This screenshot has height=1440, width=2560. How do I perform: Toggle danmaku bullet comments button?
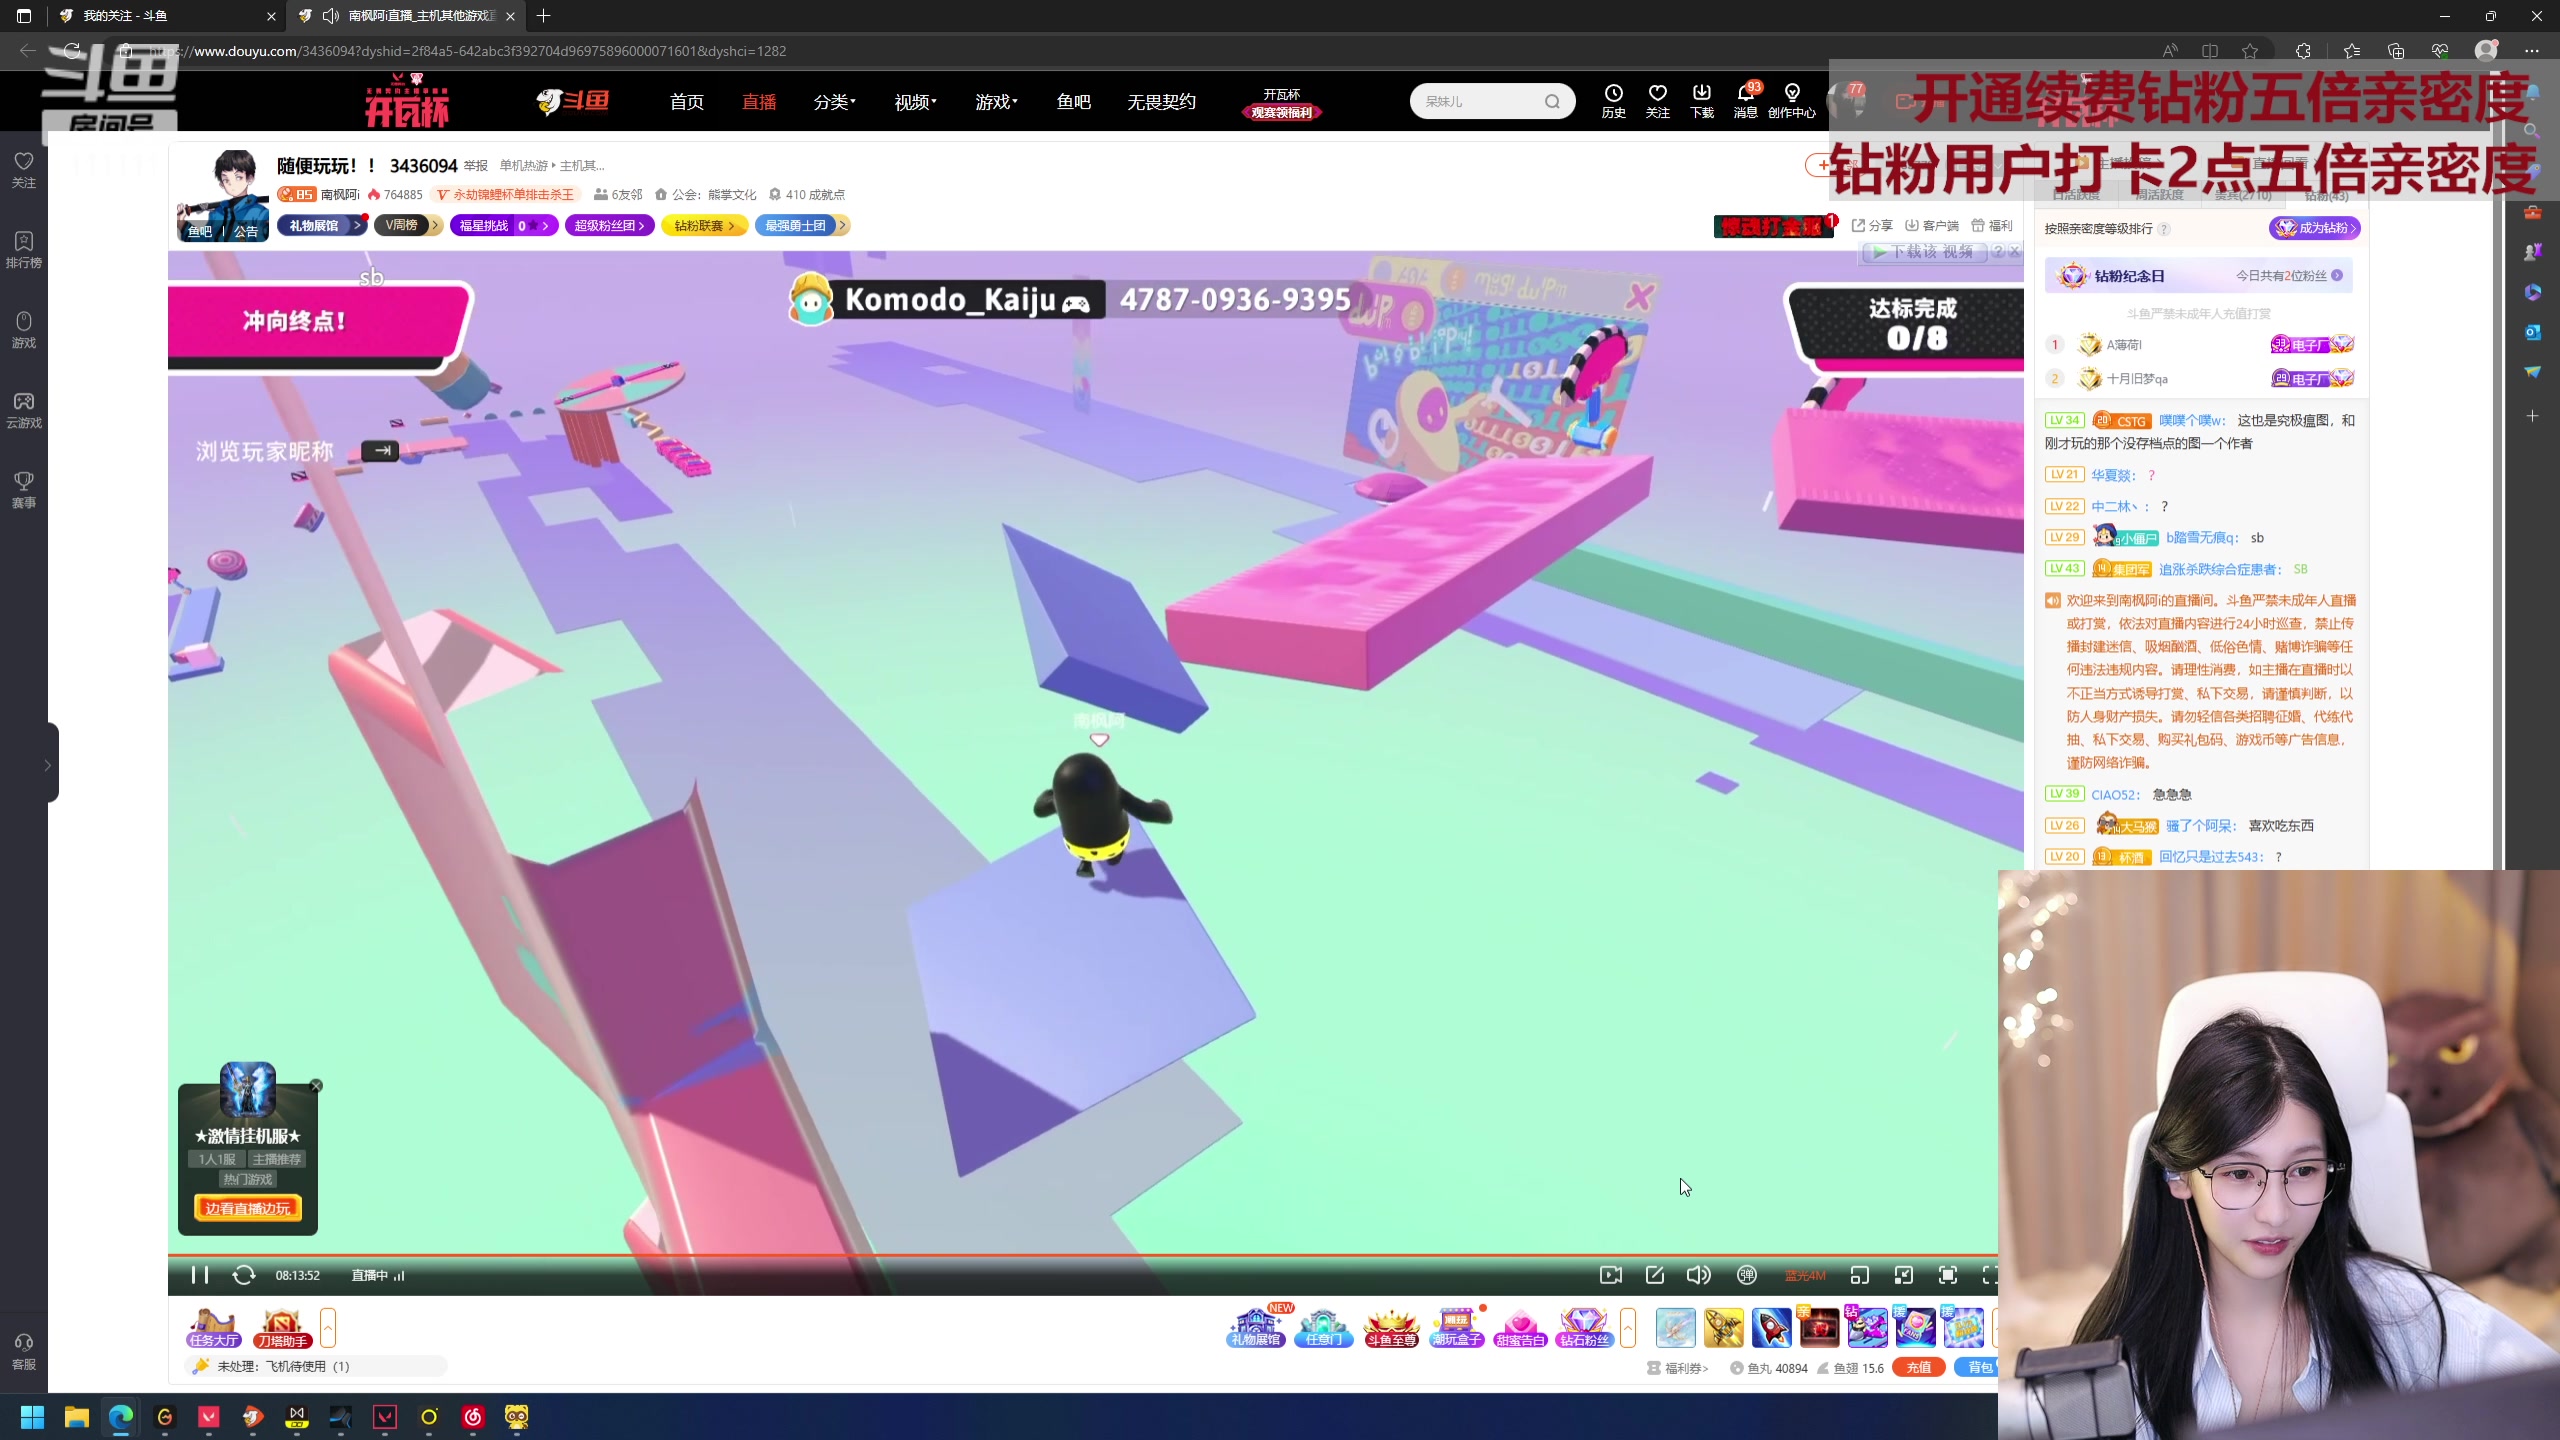[x=1746, y=1275]
